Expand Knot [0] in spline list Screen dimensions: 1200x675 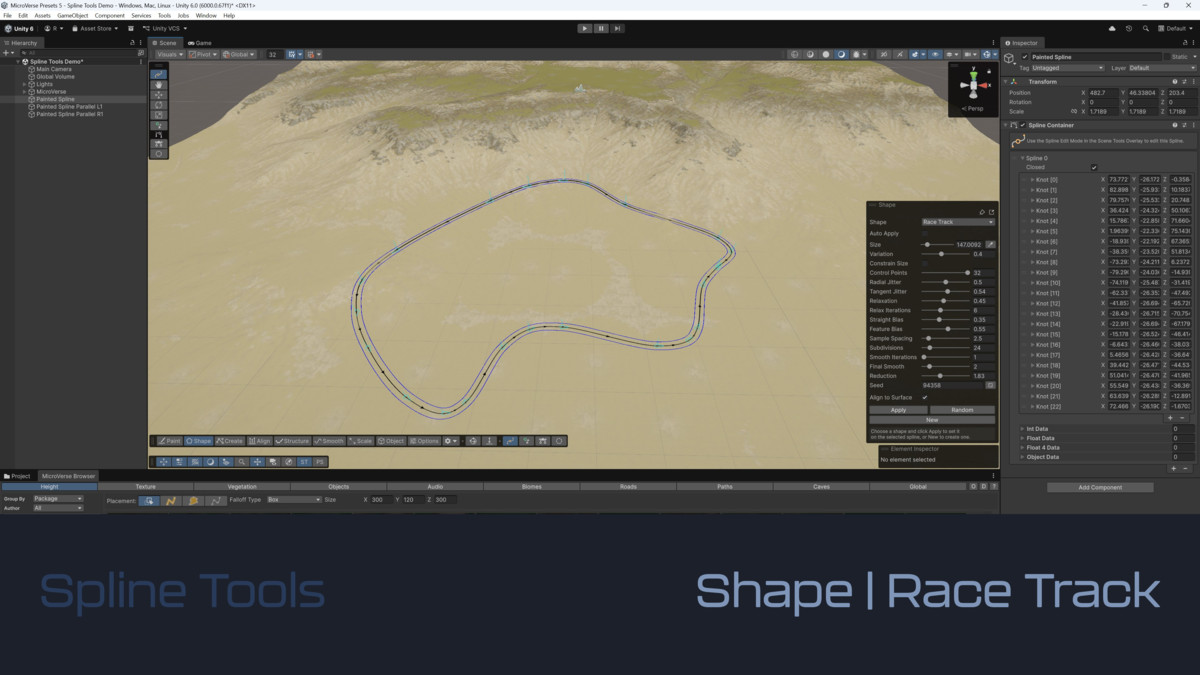(1032, 179)
